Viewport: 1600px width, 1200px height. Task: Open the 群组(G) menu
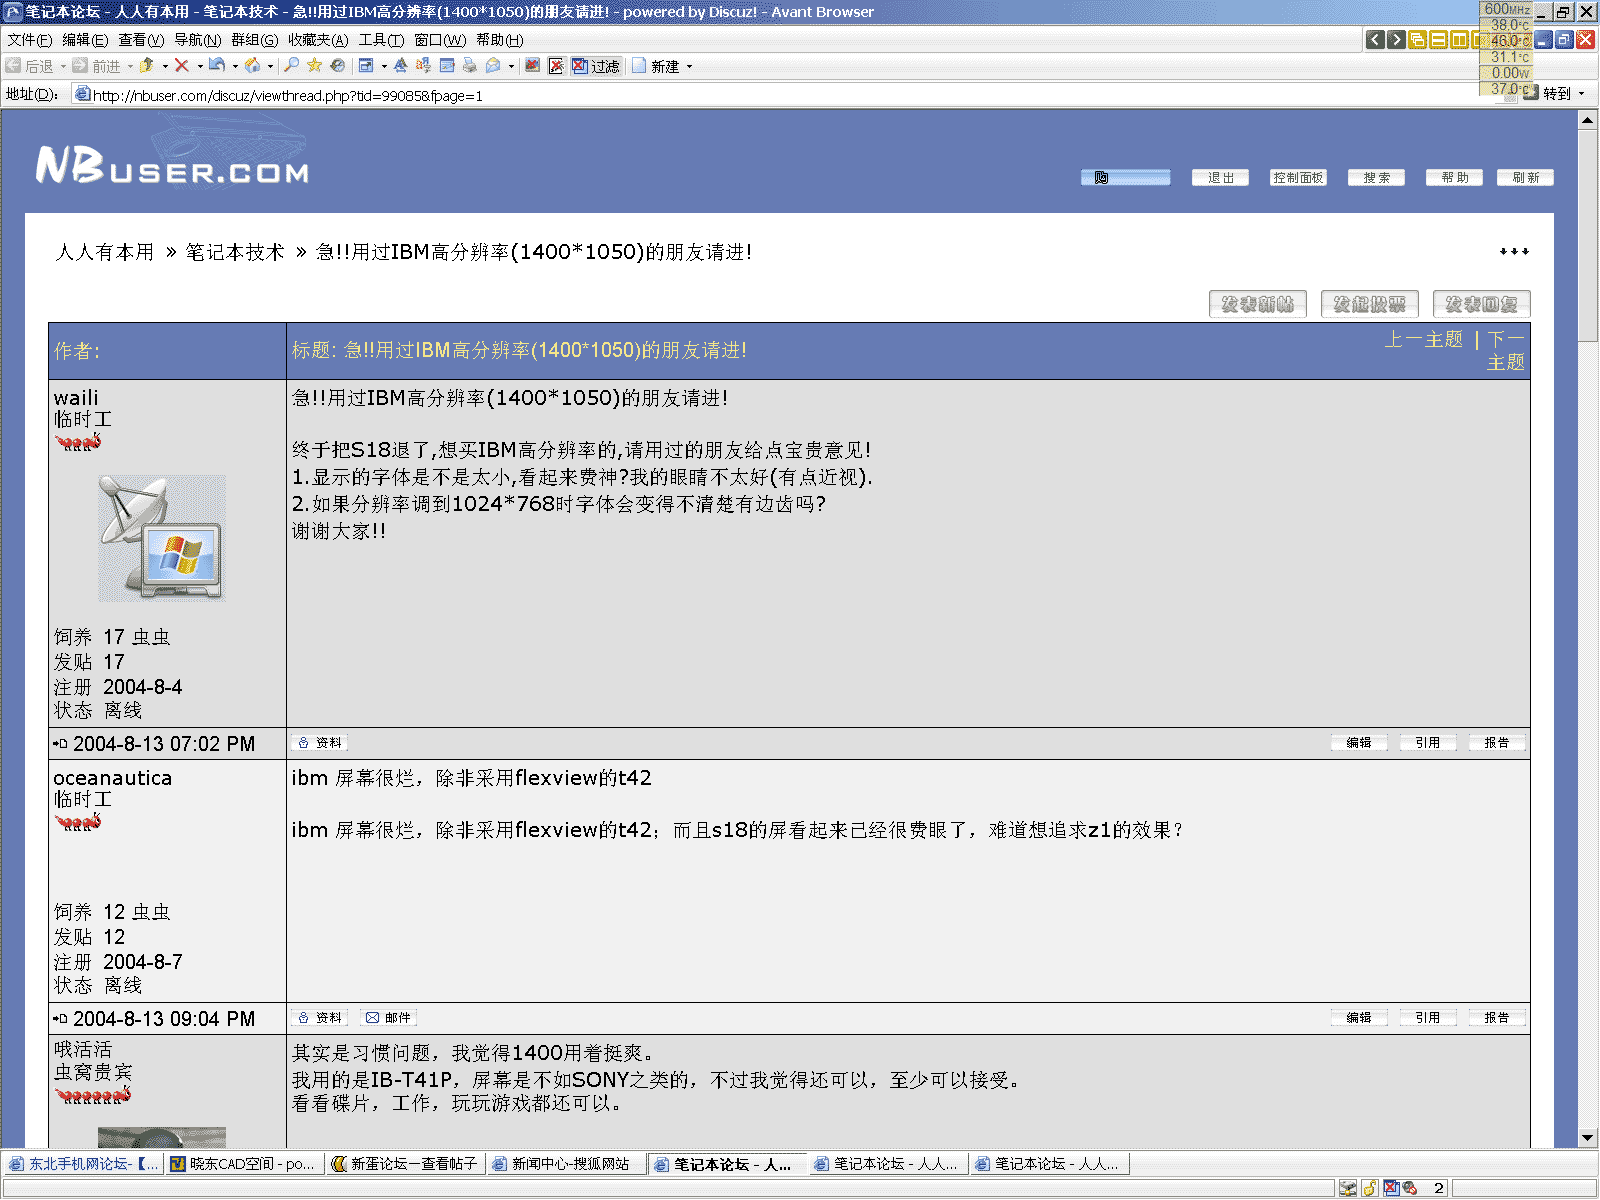tap(254, 40)
